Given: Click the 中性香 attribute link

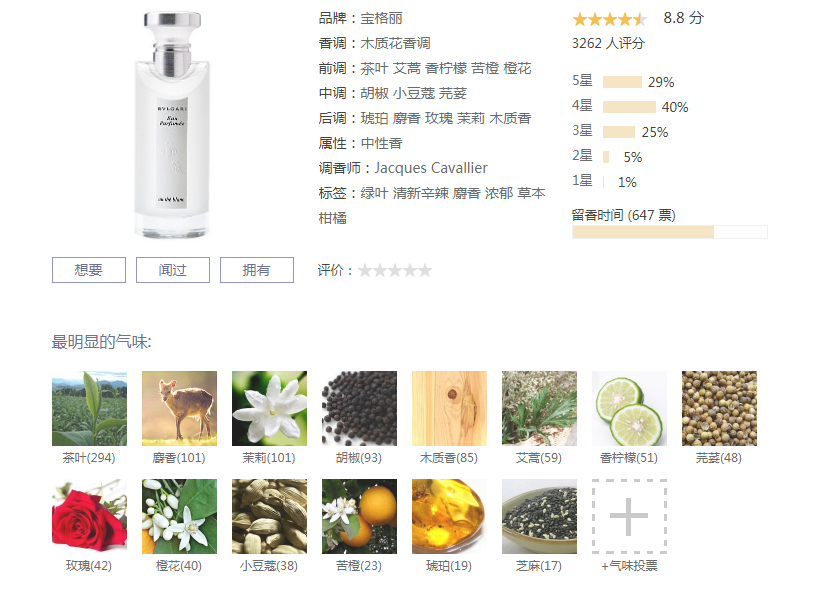Looking at the screenshot, I should [381, 143].
